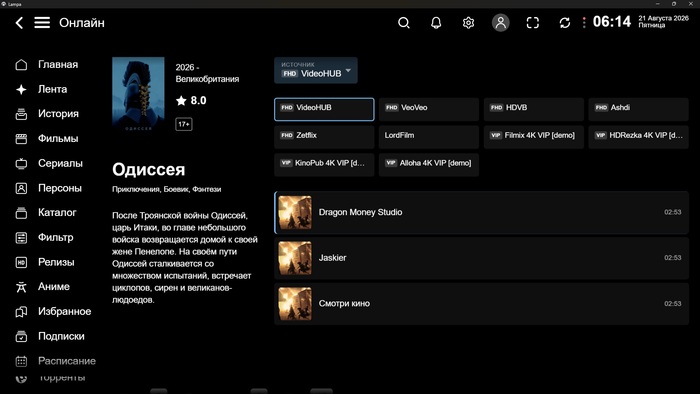
Task: Open Аниме menu item
Action: coord(54,286)
